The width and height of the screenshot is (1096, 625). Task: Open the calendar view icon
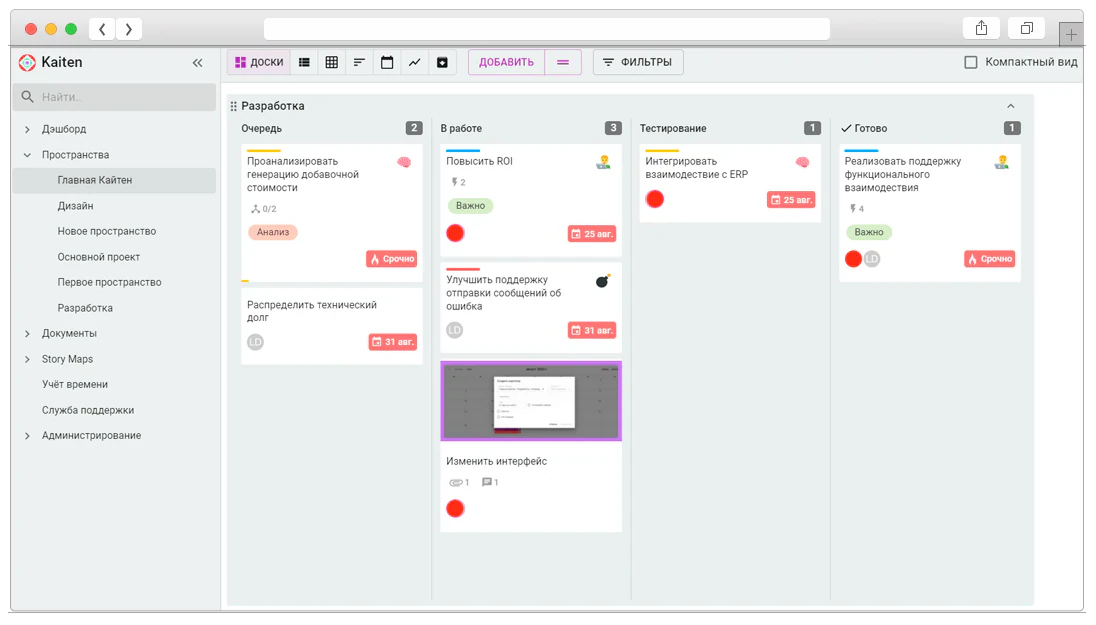coord(387,62)
